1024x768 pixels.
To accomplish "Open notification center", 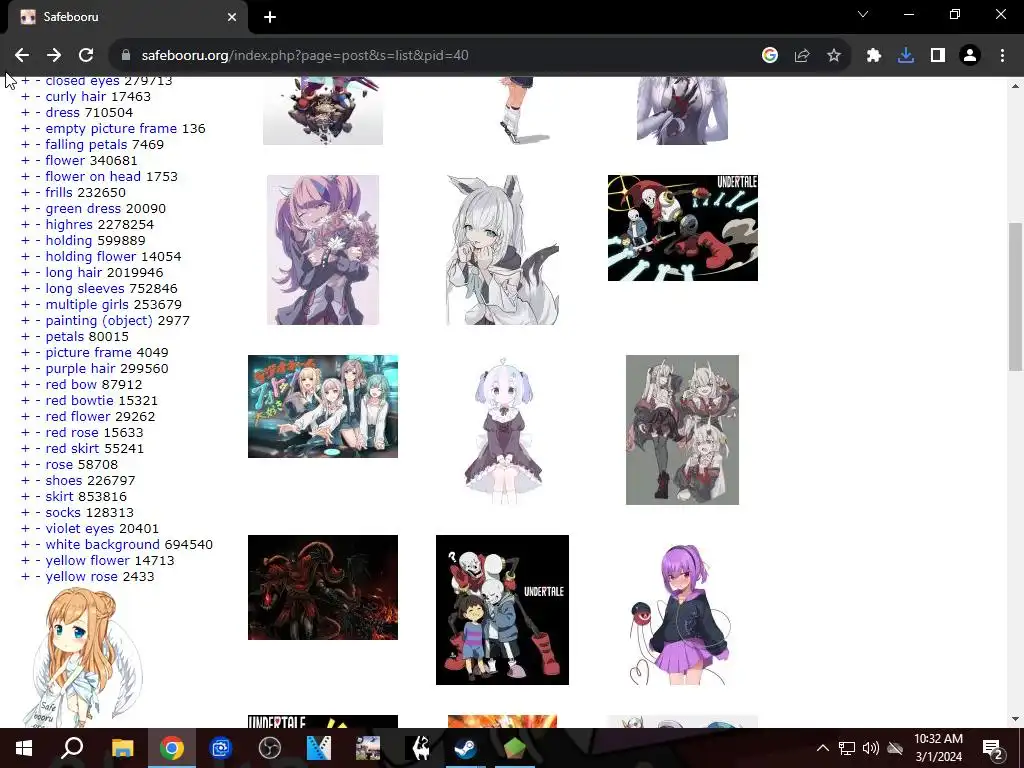I will [993, 749].
